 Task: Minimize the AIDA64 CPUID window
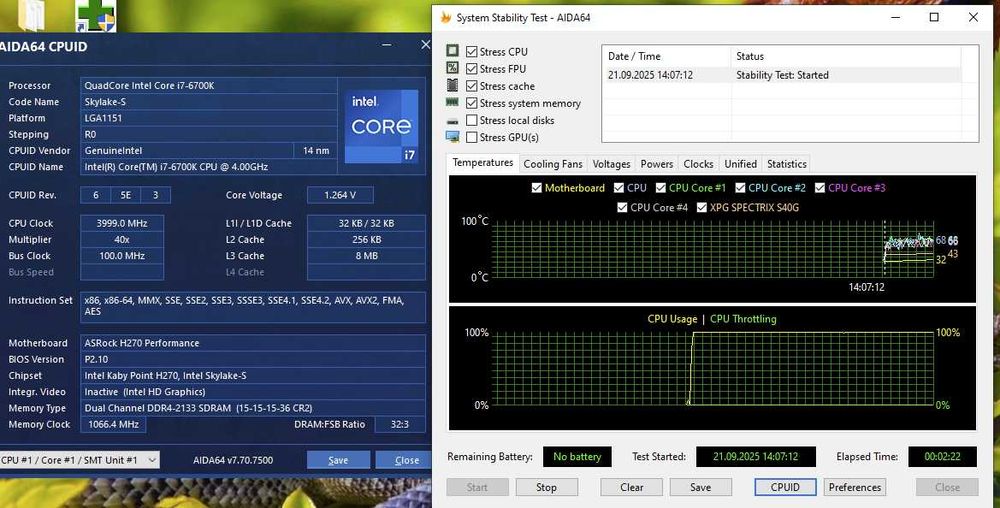click(386, 45)
